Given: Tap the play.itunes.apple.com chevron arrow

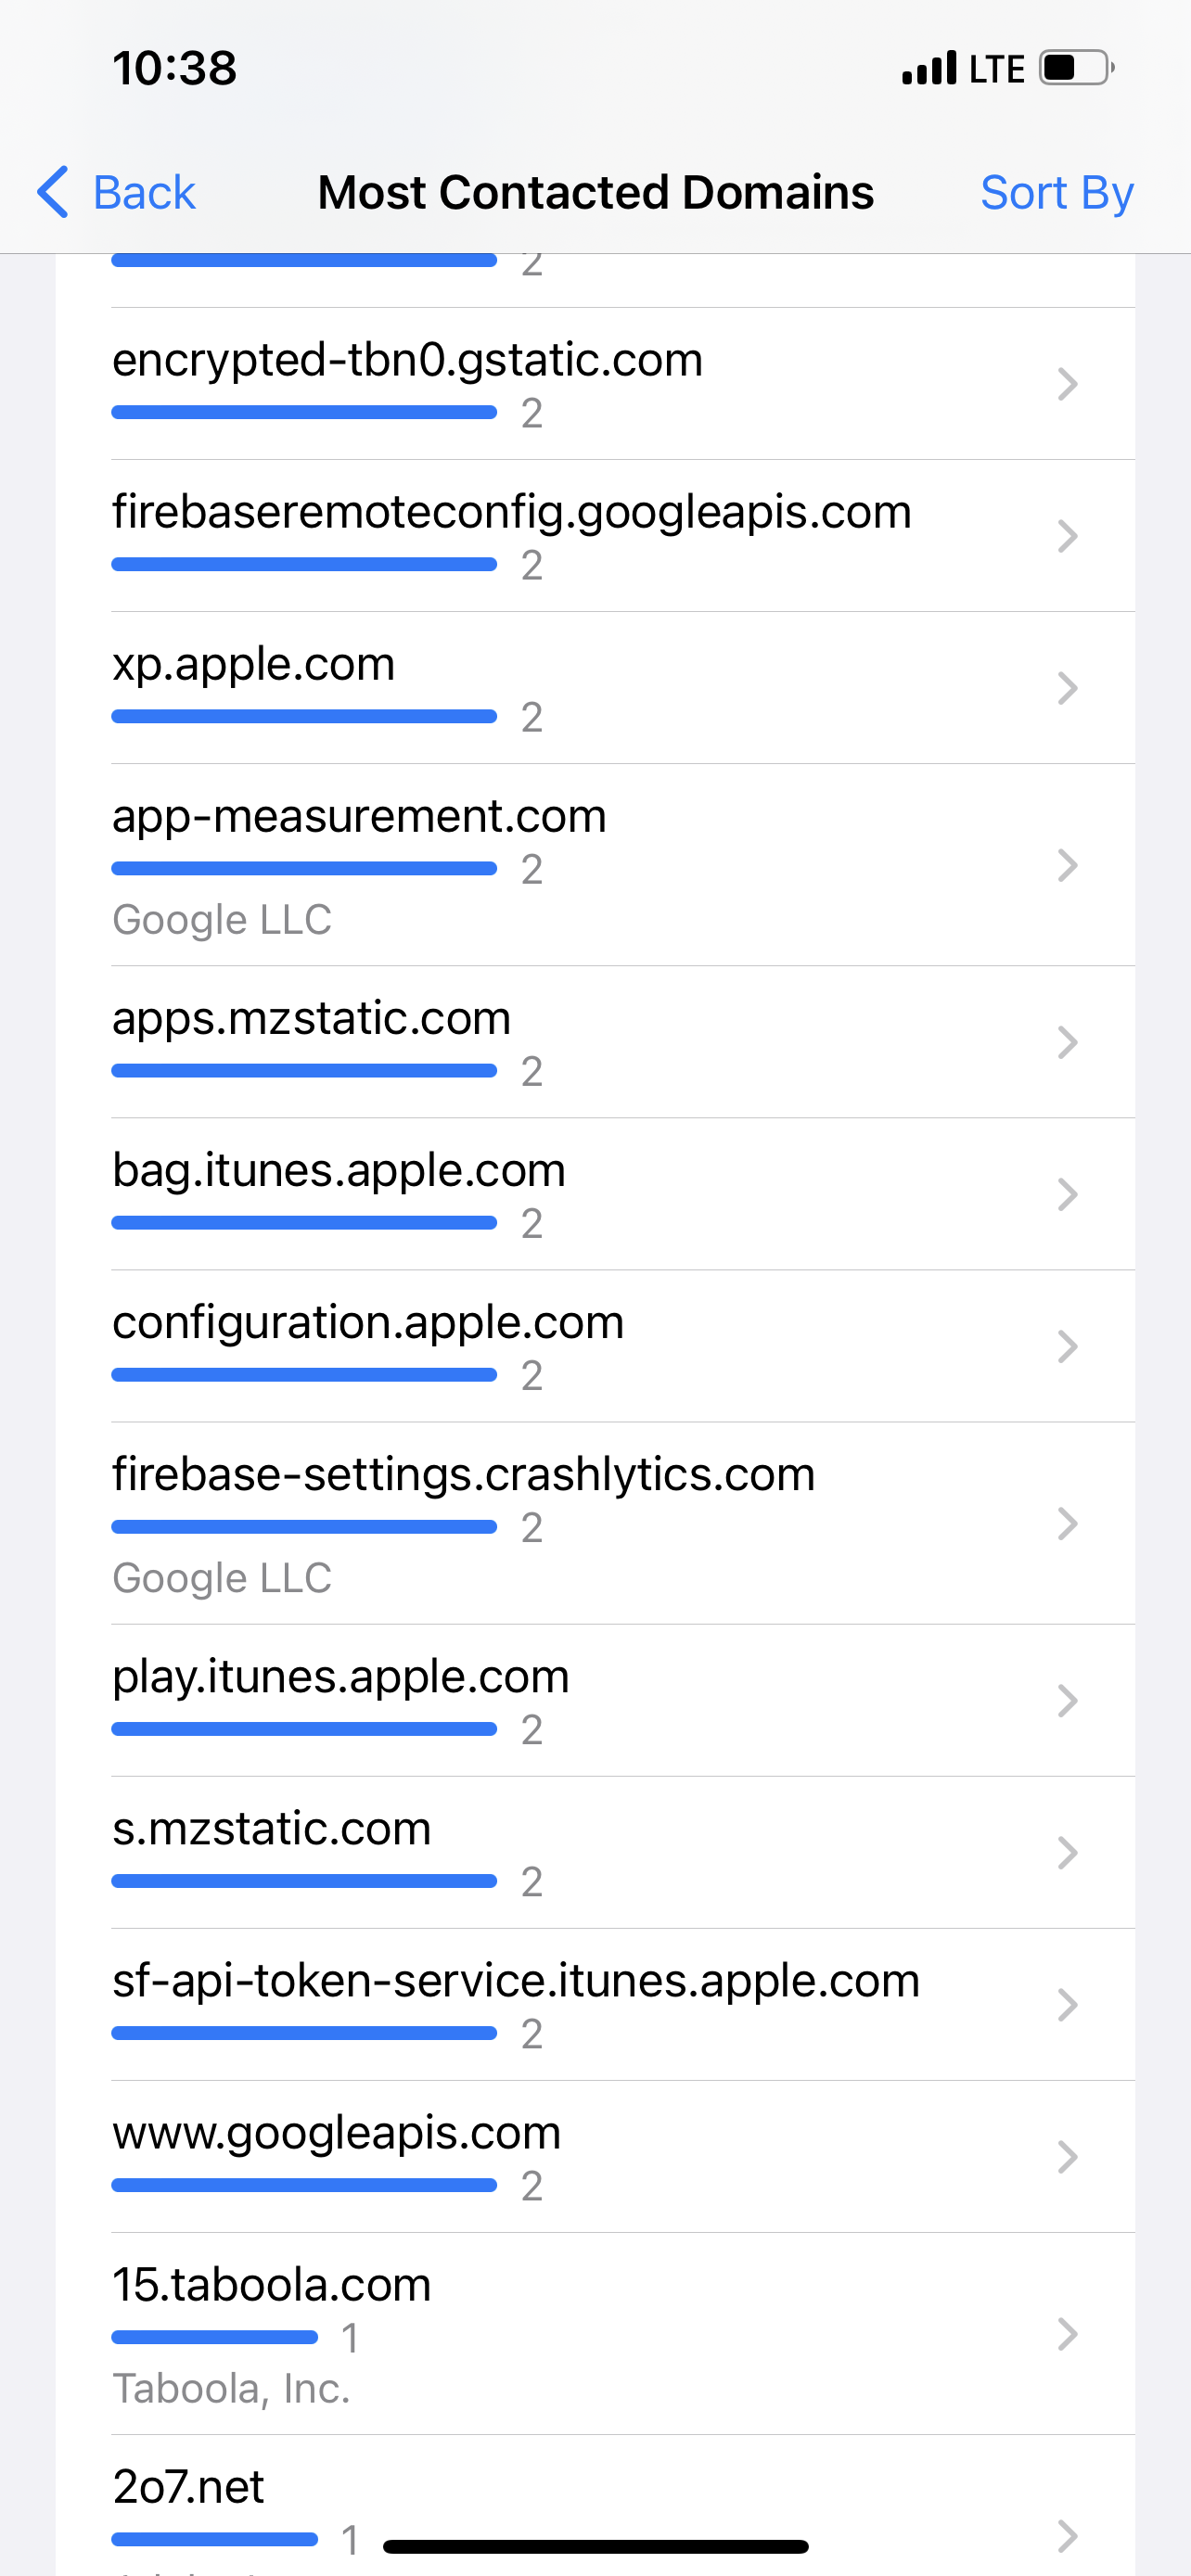Looking at the screenshot, I should click(1067, 1700).
